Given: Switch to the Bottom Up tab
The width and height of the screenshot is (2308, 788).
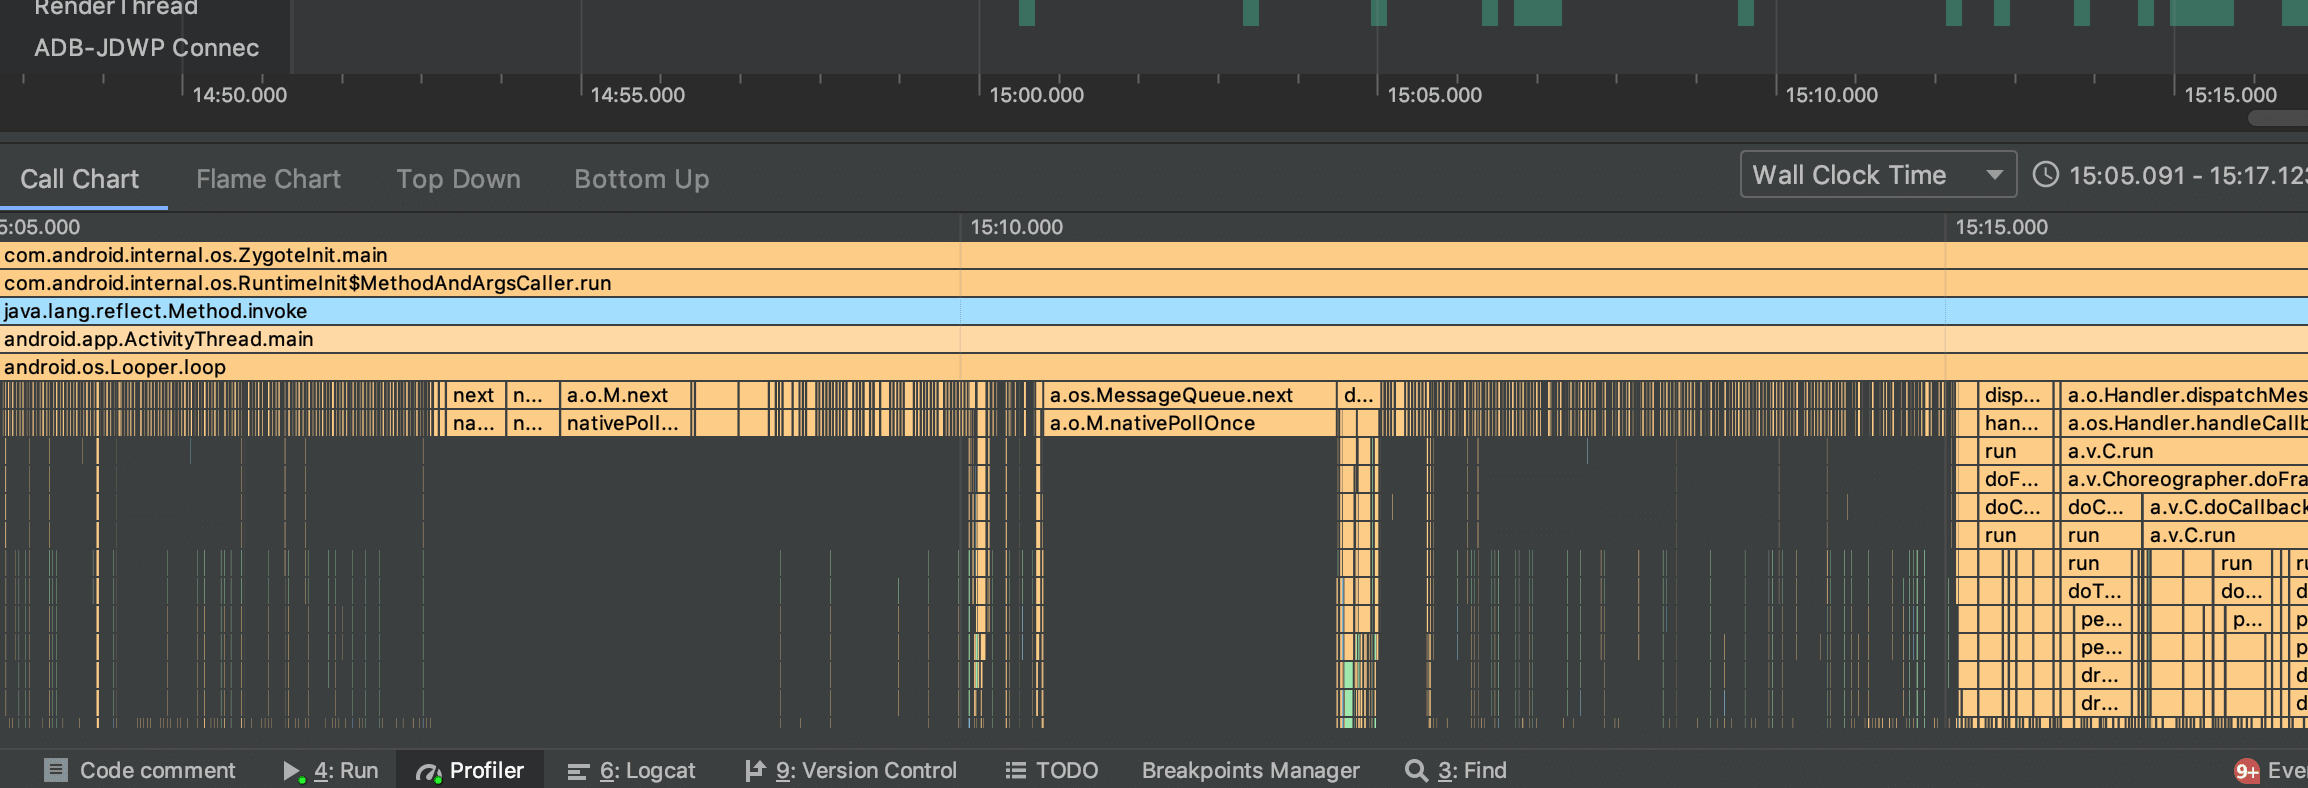Looking at the screenshot, I should coord(641,179).
